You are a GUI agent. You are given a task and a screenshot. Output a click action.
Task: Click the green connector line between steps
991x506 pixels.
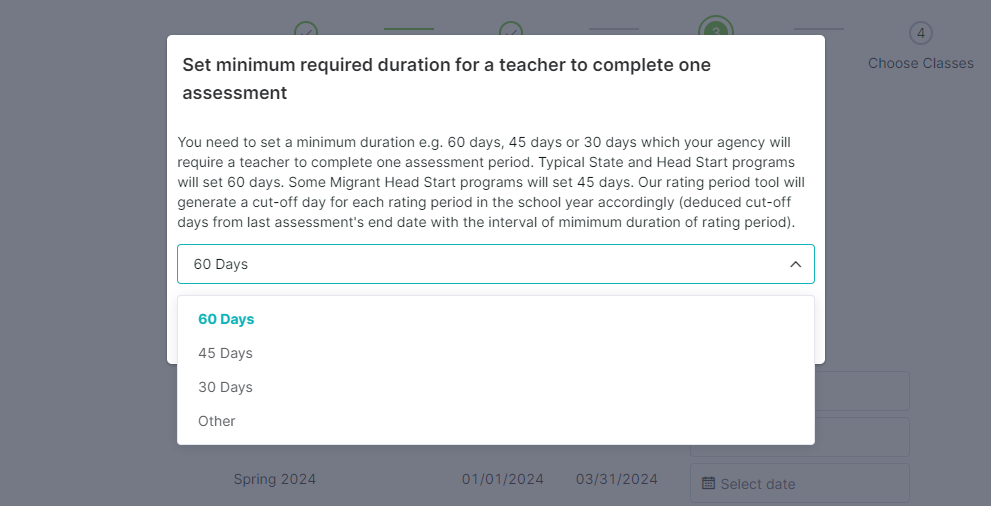tap(409, 29)
